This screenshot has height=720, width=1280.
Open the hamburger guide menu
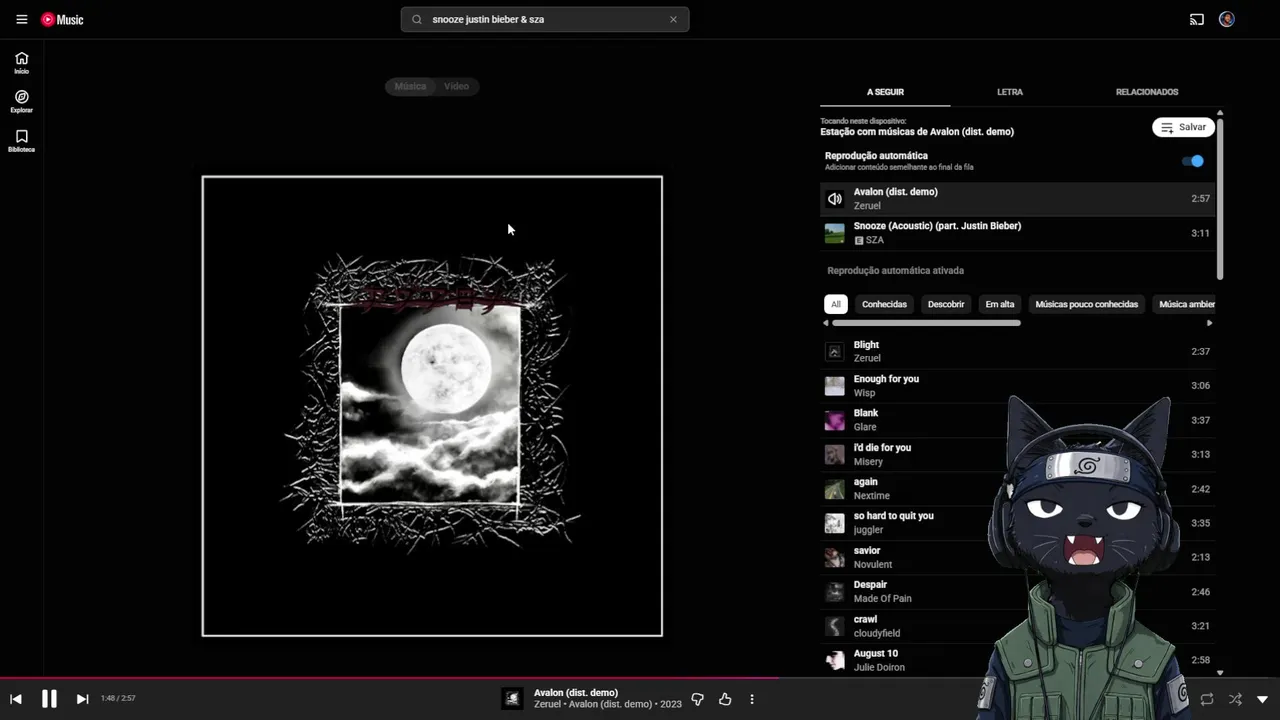(21, 19)
